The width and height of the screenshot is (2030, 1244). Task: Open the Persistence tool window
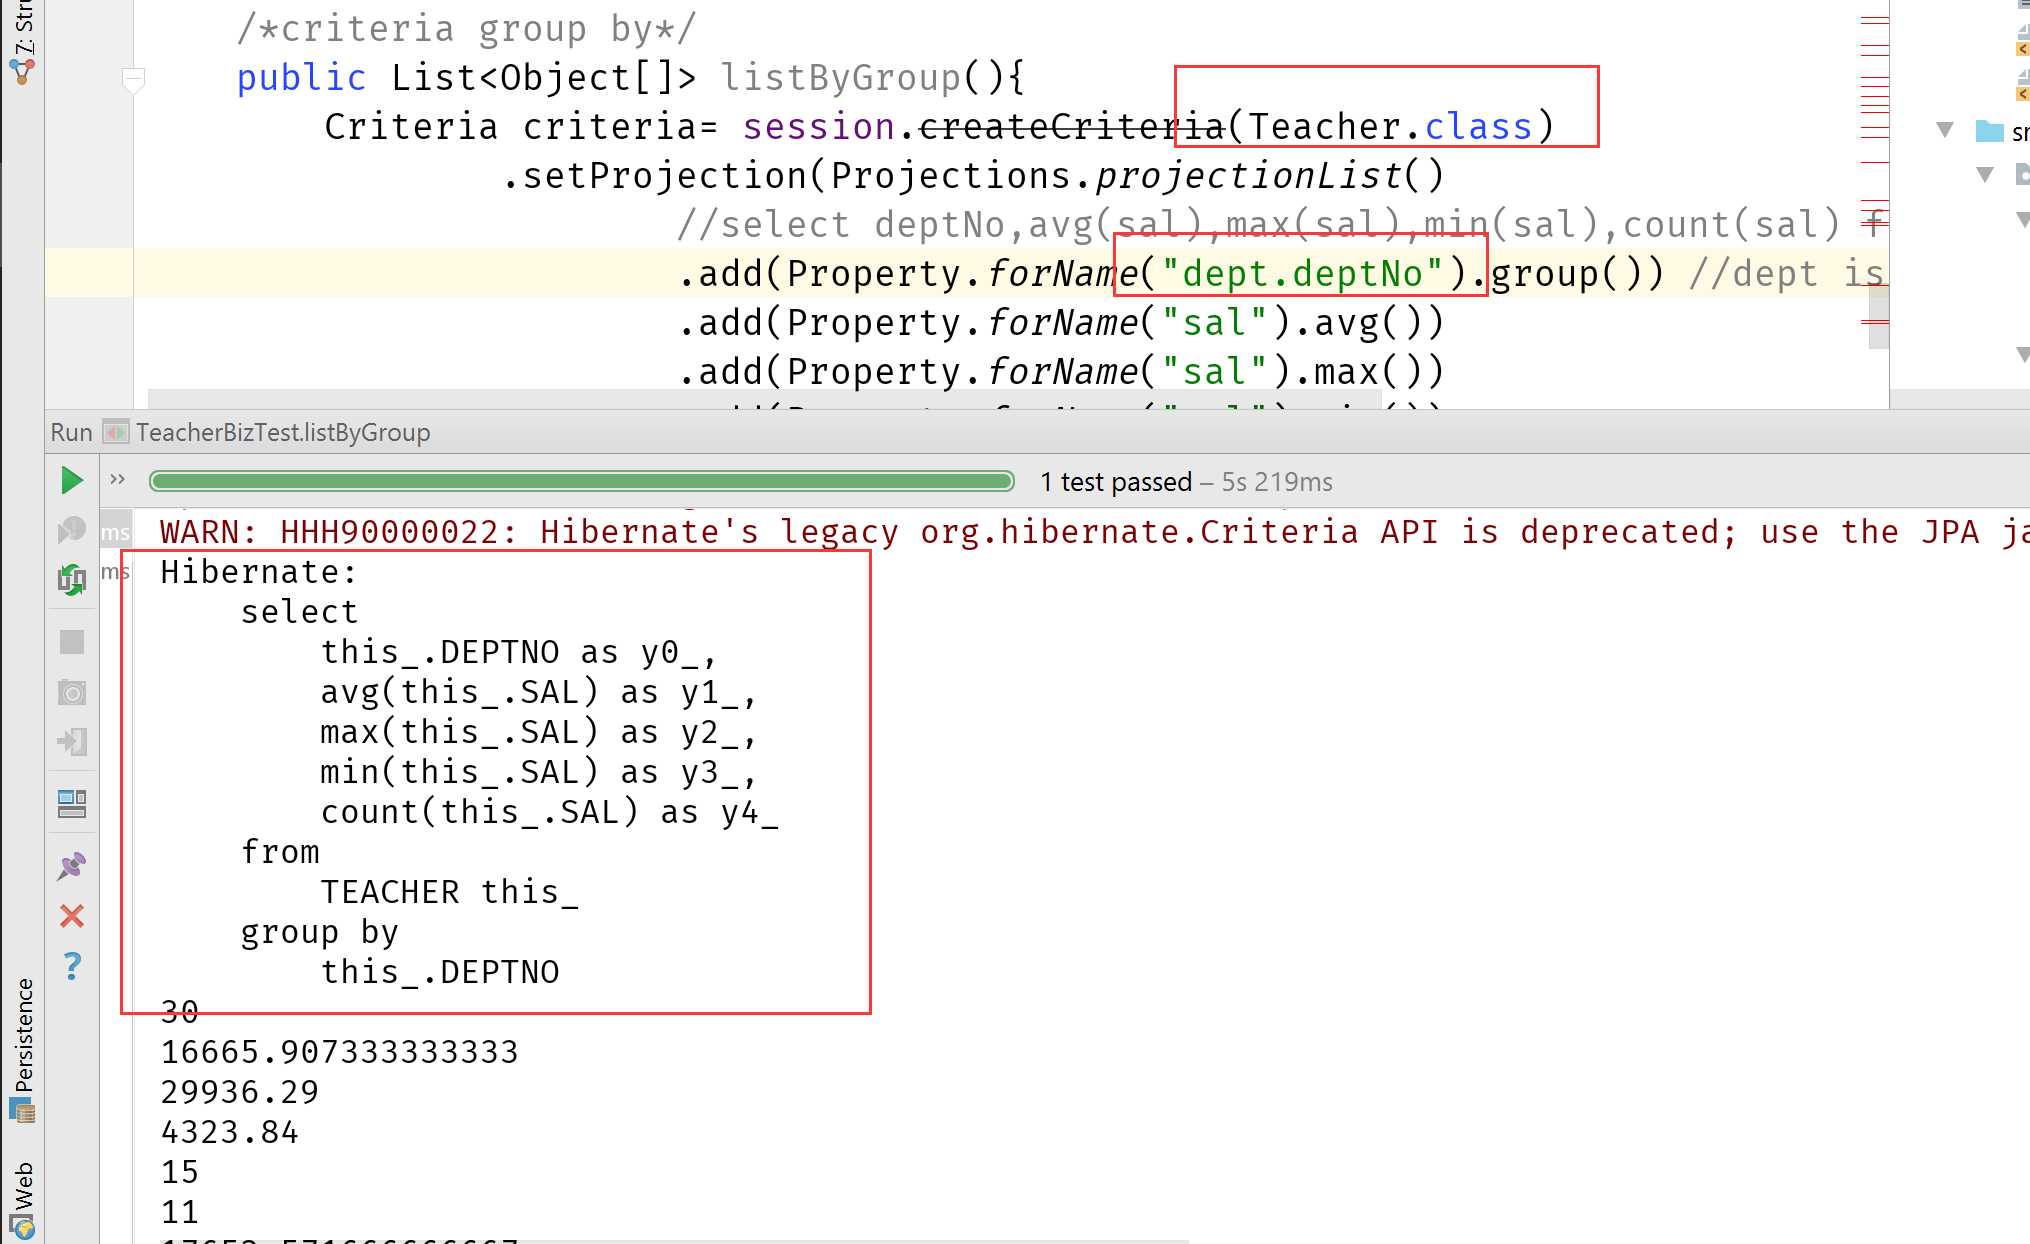(22, 1048)
